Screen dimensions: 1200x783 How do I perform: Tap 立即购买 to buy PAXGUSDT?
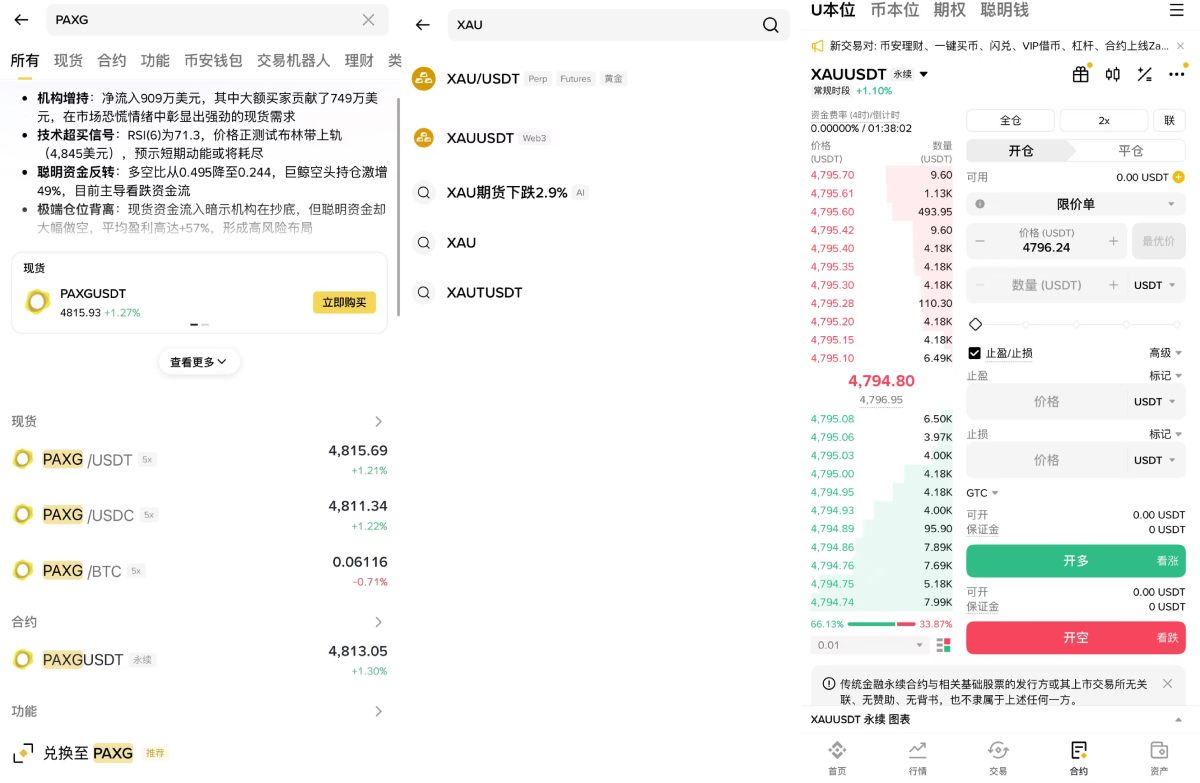coord(344,301)
